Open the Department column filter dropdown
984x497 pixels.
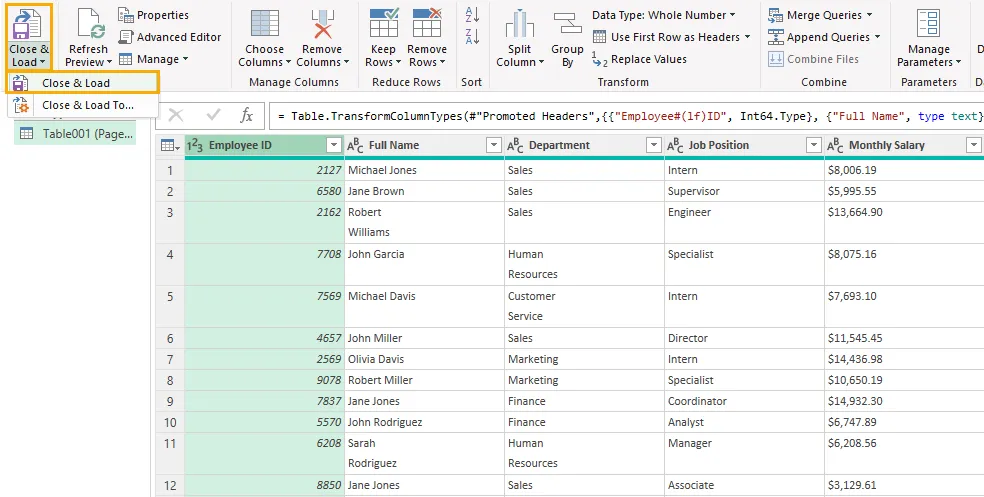(654, 146)
